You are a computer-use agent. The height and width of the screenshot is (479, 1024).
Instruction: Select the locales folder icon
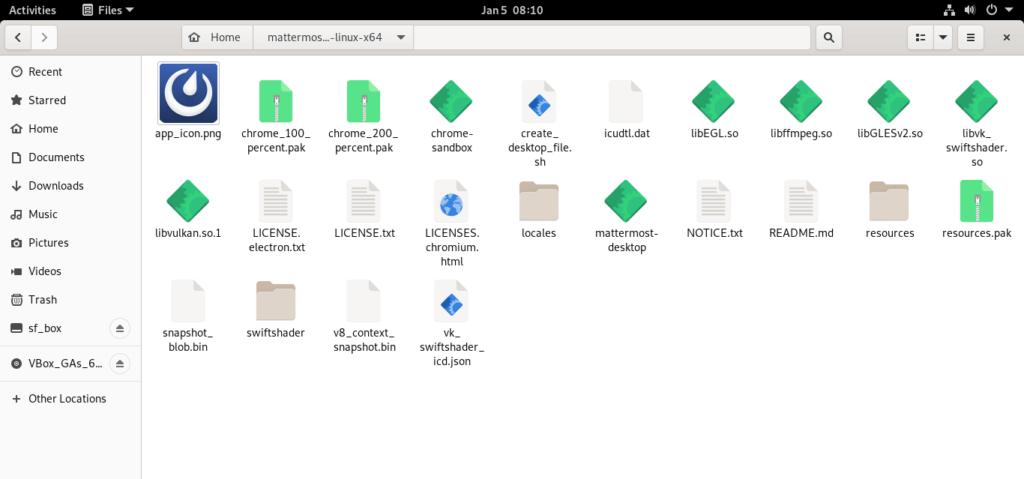539,201
